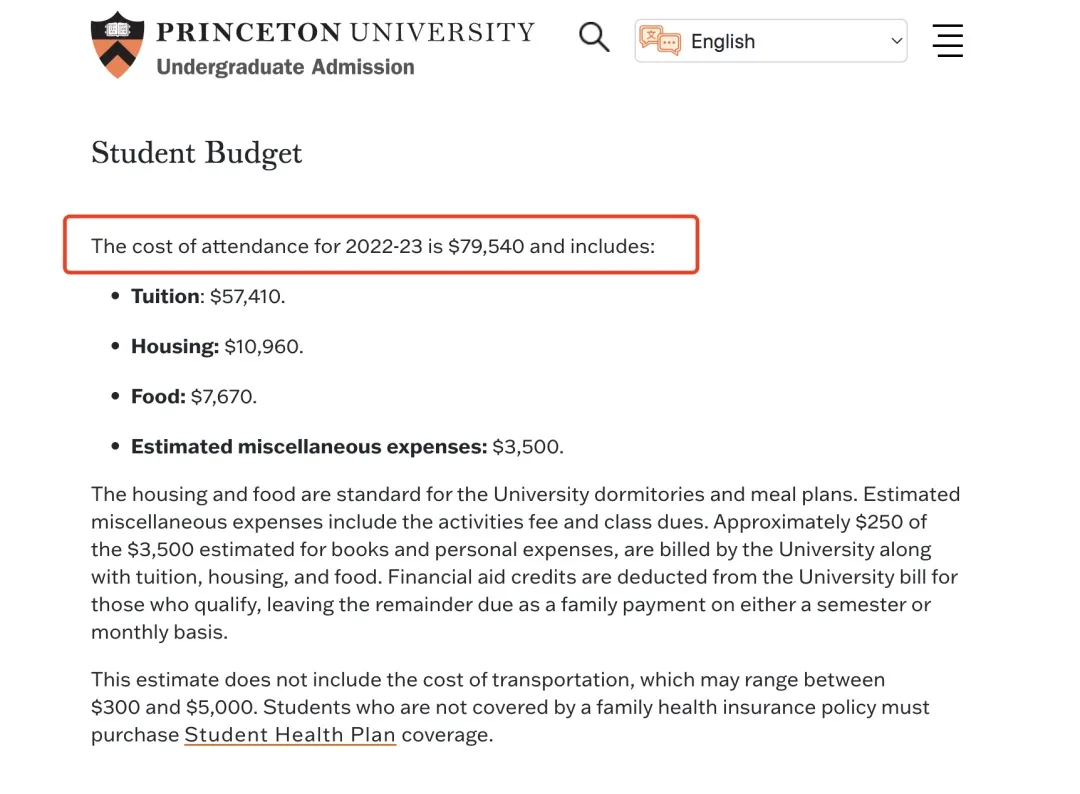The height and width of the screenshot is (794, 1080).
Task: Open the search magnifying glass
Action: coord(594,38)
